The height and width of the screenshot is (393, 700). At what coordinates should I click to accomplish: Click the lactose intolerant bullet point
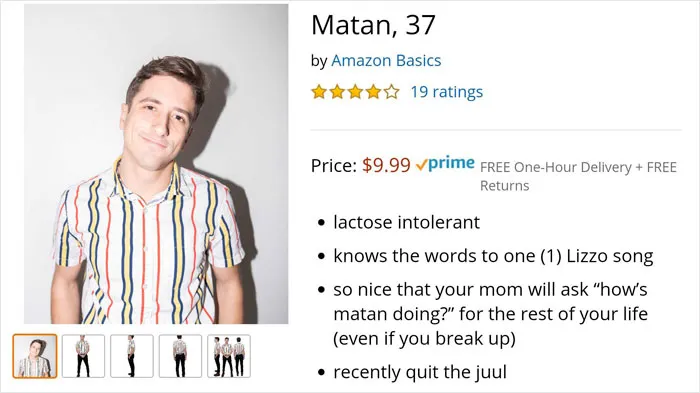pos(406,222)
